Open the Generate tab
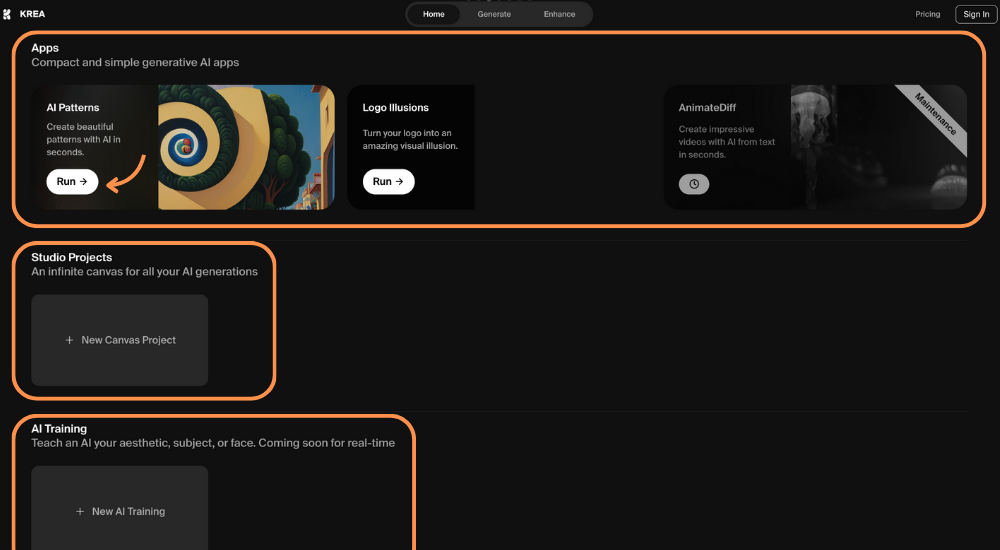 (494, 14)
